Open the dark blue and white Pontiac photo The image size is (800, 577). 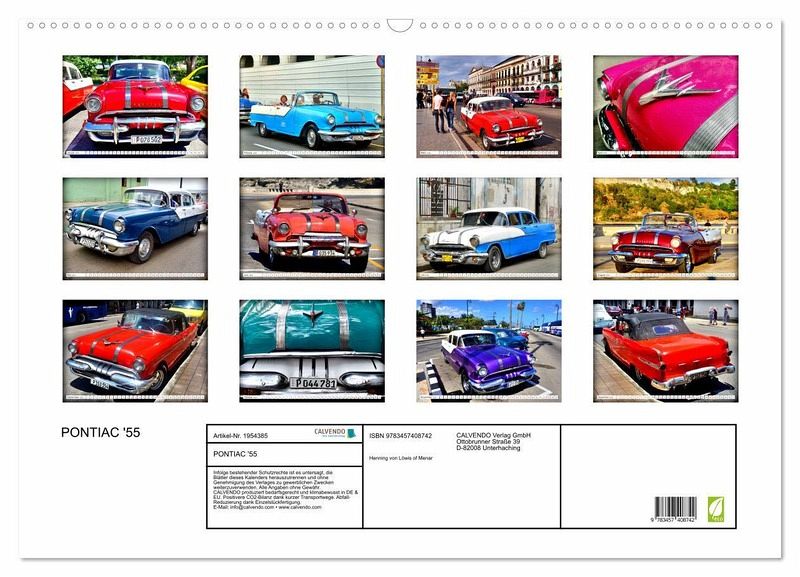coord(135,229)
